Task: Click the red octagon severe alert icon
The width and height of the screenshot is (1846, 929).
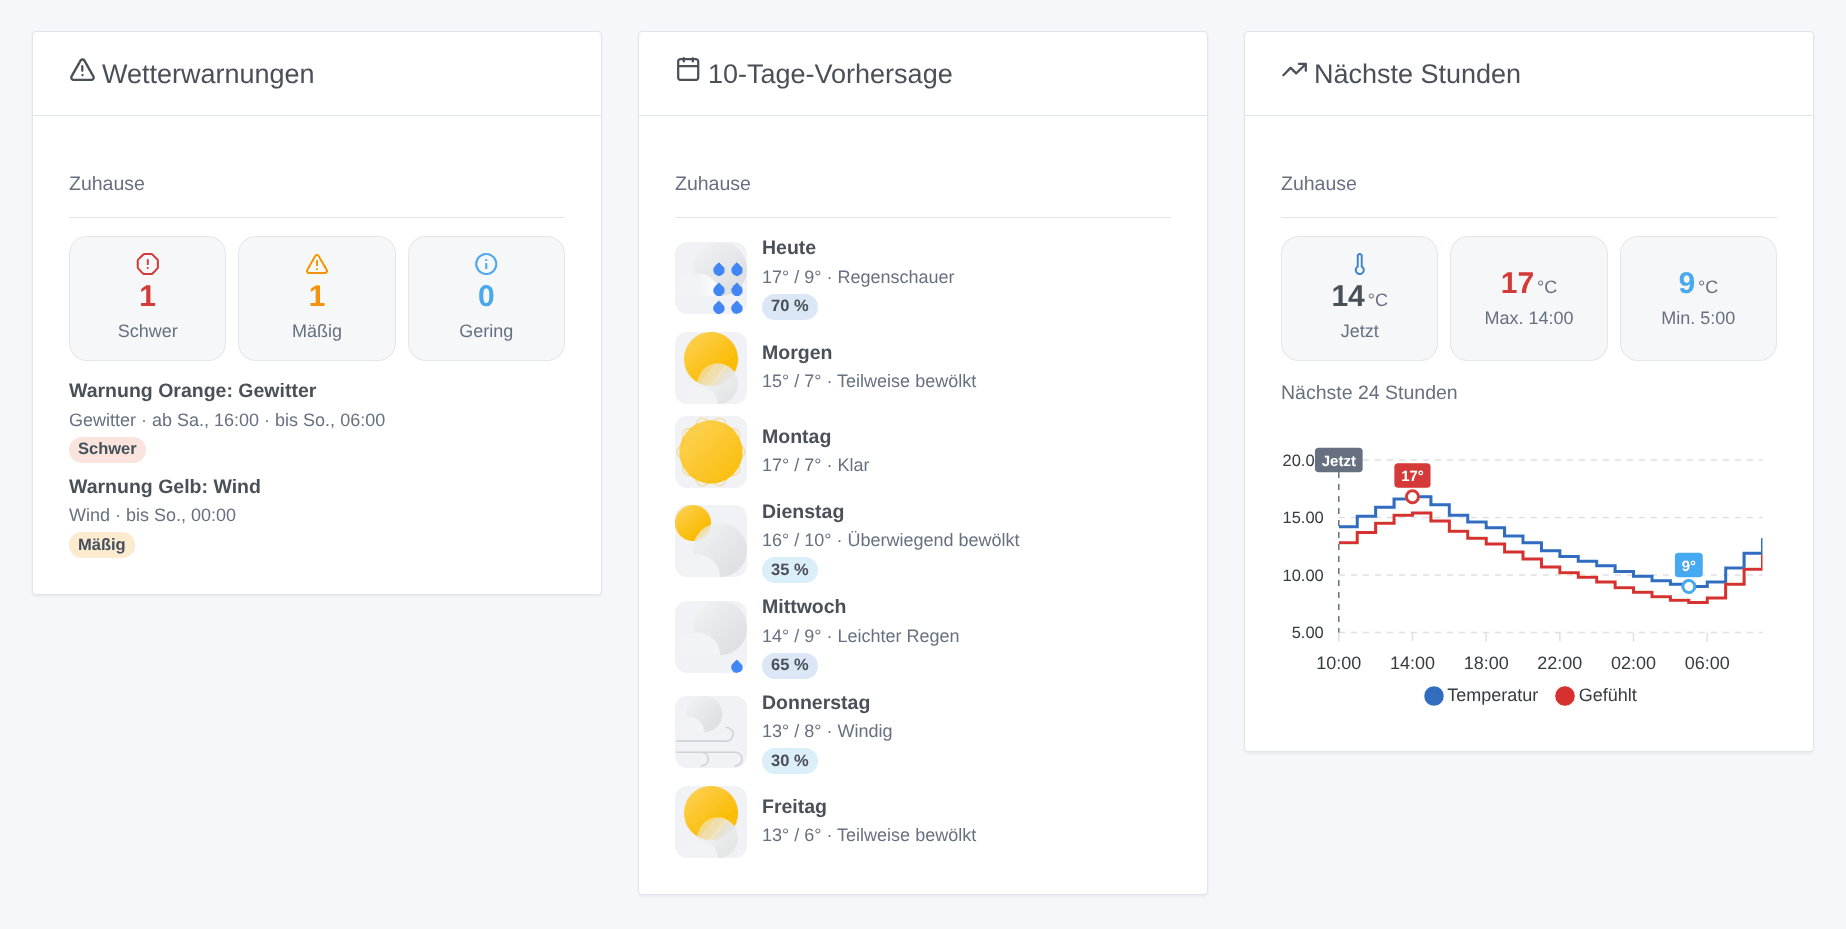Action: click(x=148, y=264)
